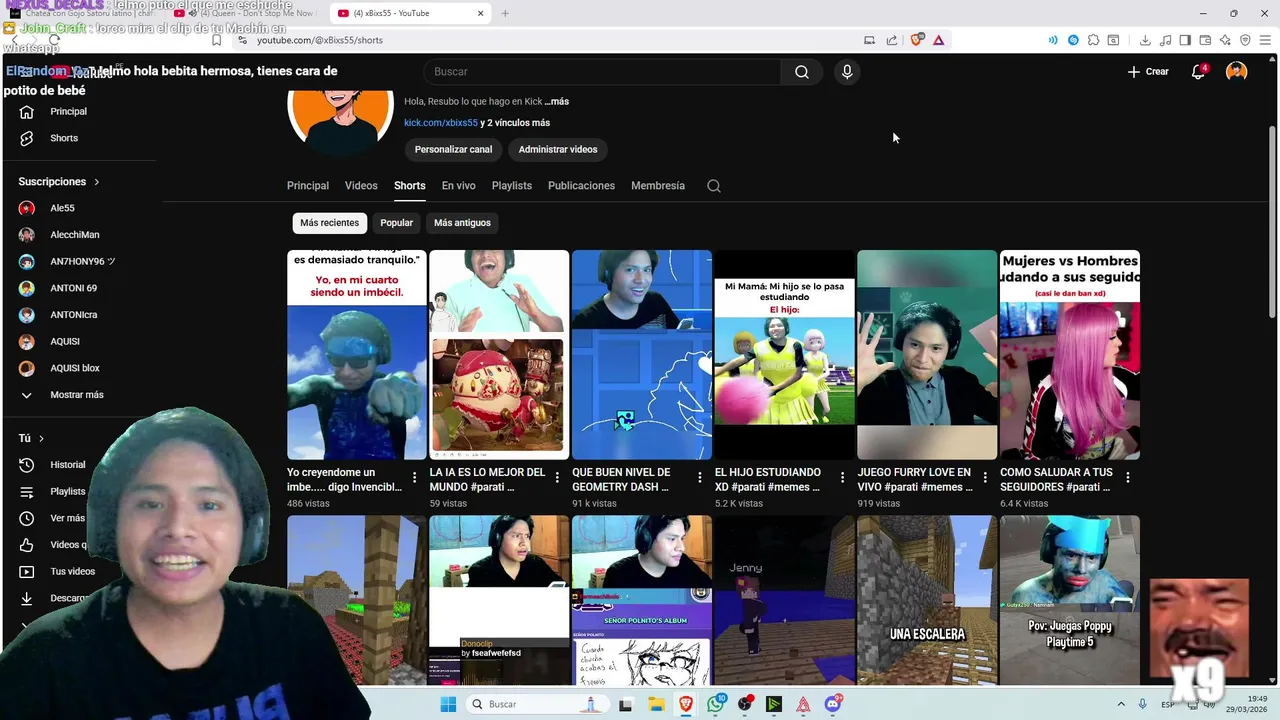
Task: Click the Crear button
Action: [x=1148, y=72]
